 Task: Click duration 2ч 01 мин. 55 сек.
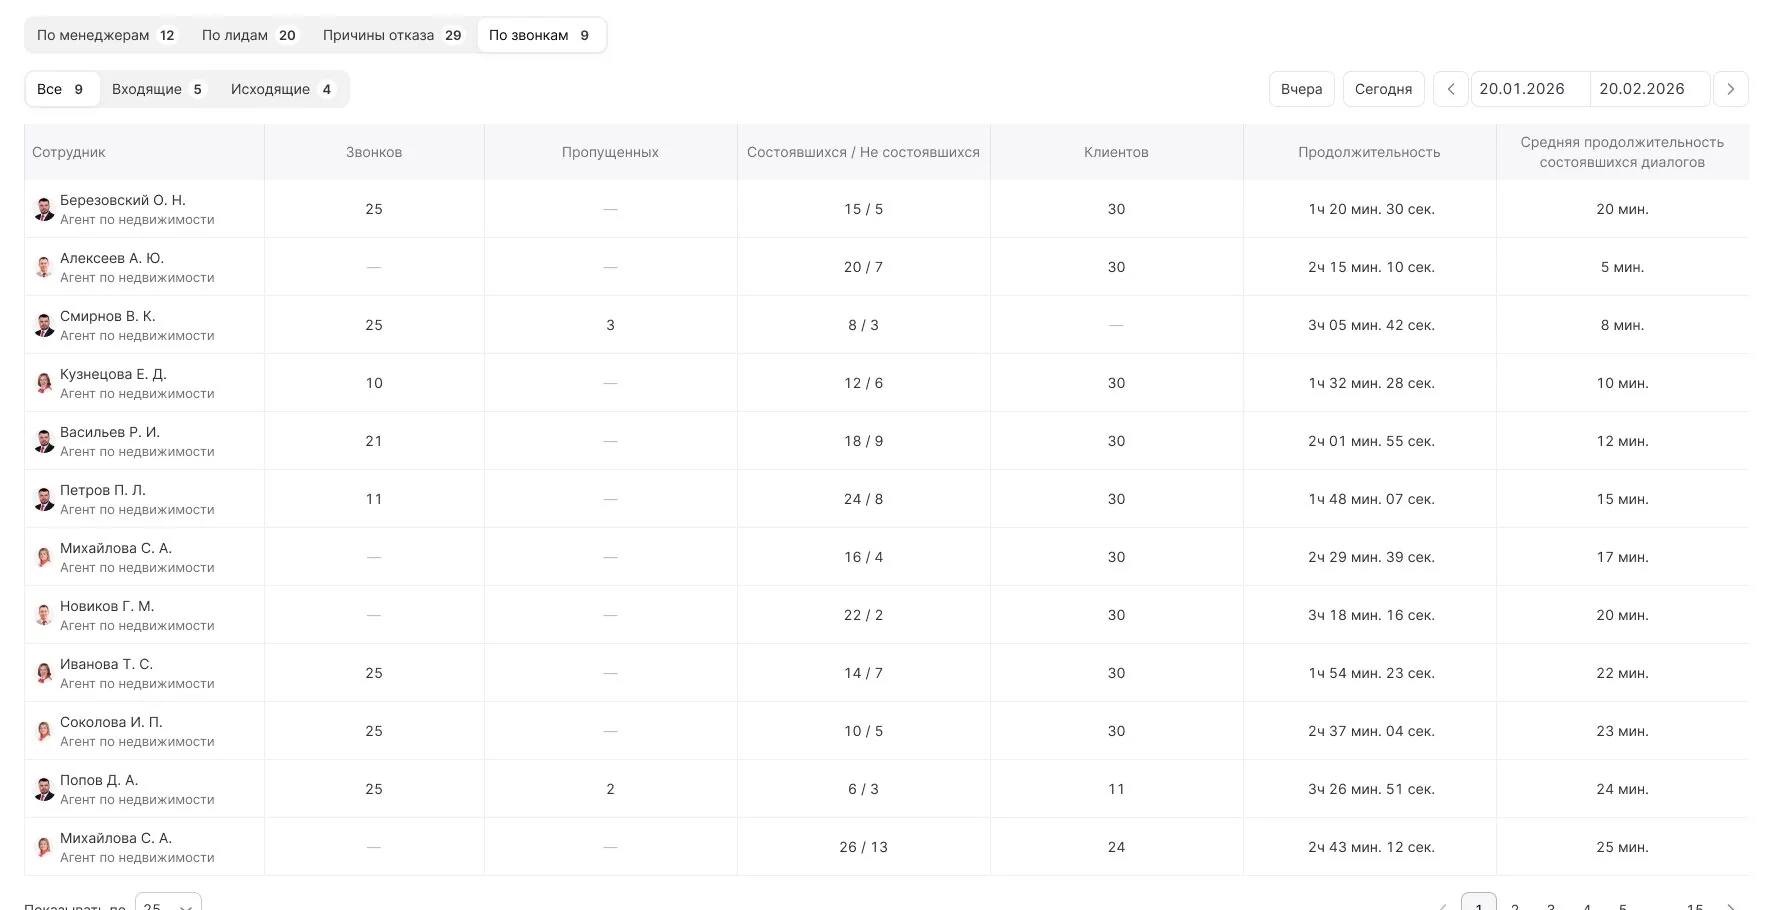[1371, 441]
